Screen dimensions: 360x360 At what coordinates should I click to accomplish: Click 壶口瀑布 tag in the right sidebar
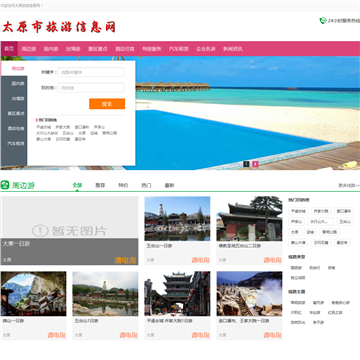[x=344, y=211]
